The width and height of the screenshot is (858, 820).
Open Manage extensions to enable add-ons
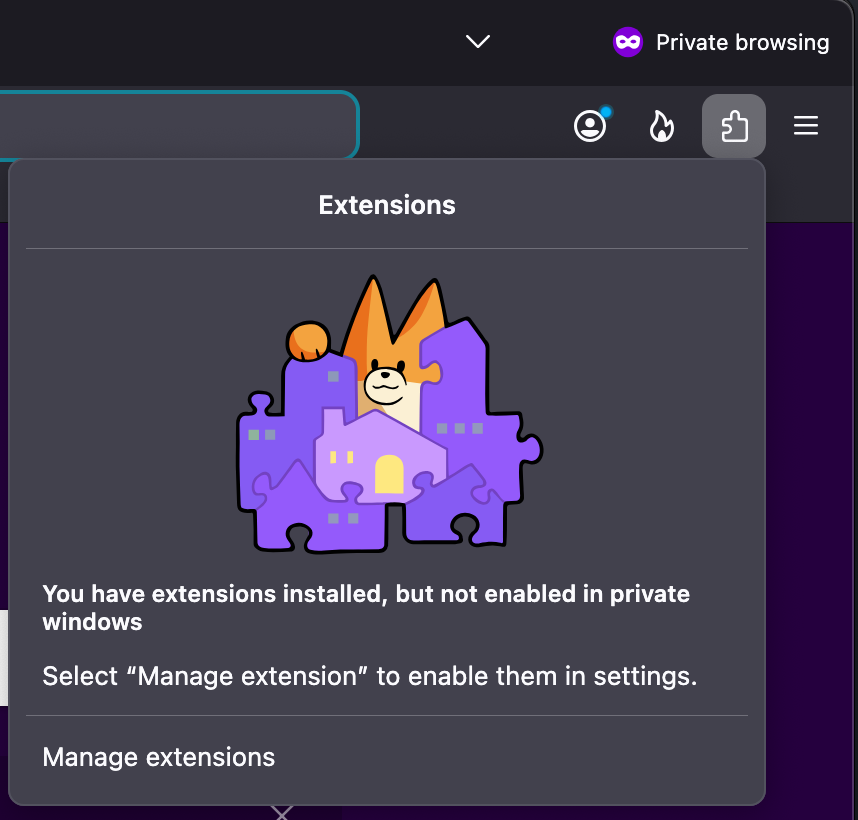158,757
